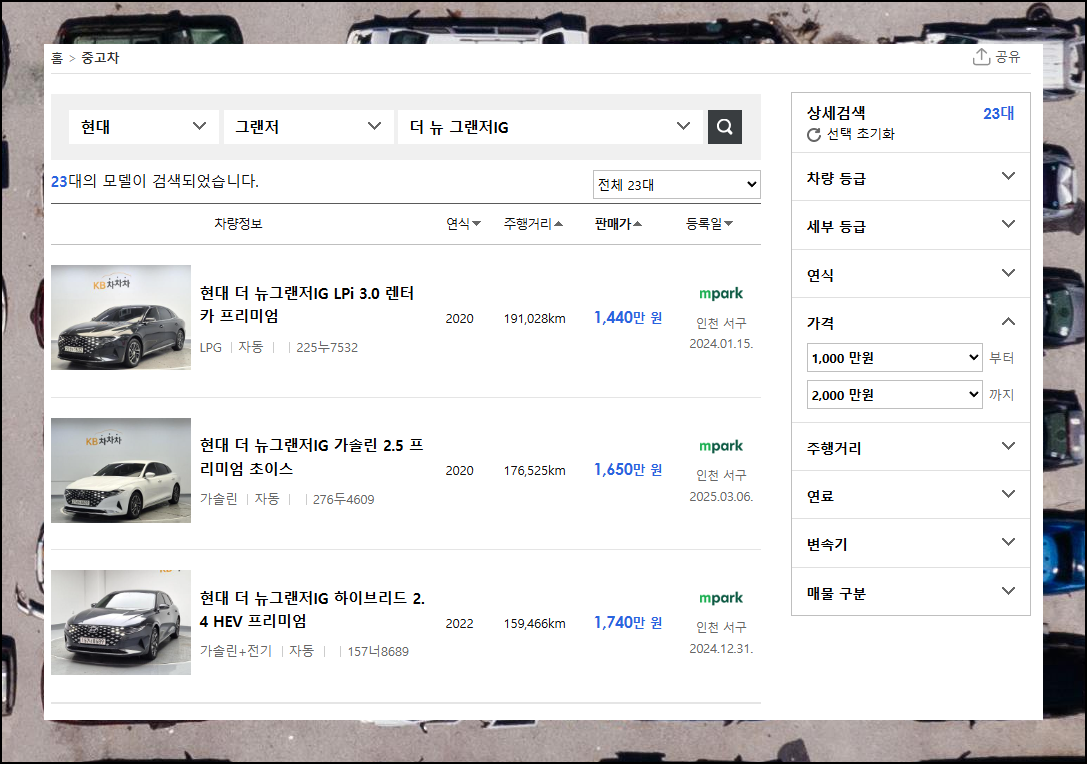Open the gray Grandeur hybrid thumbnail

click(x=121, y=622)
